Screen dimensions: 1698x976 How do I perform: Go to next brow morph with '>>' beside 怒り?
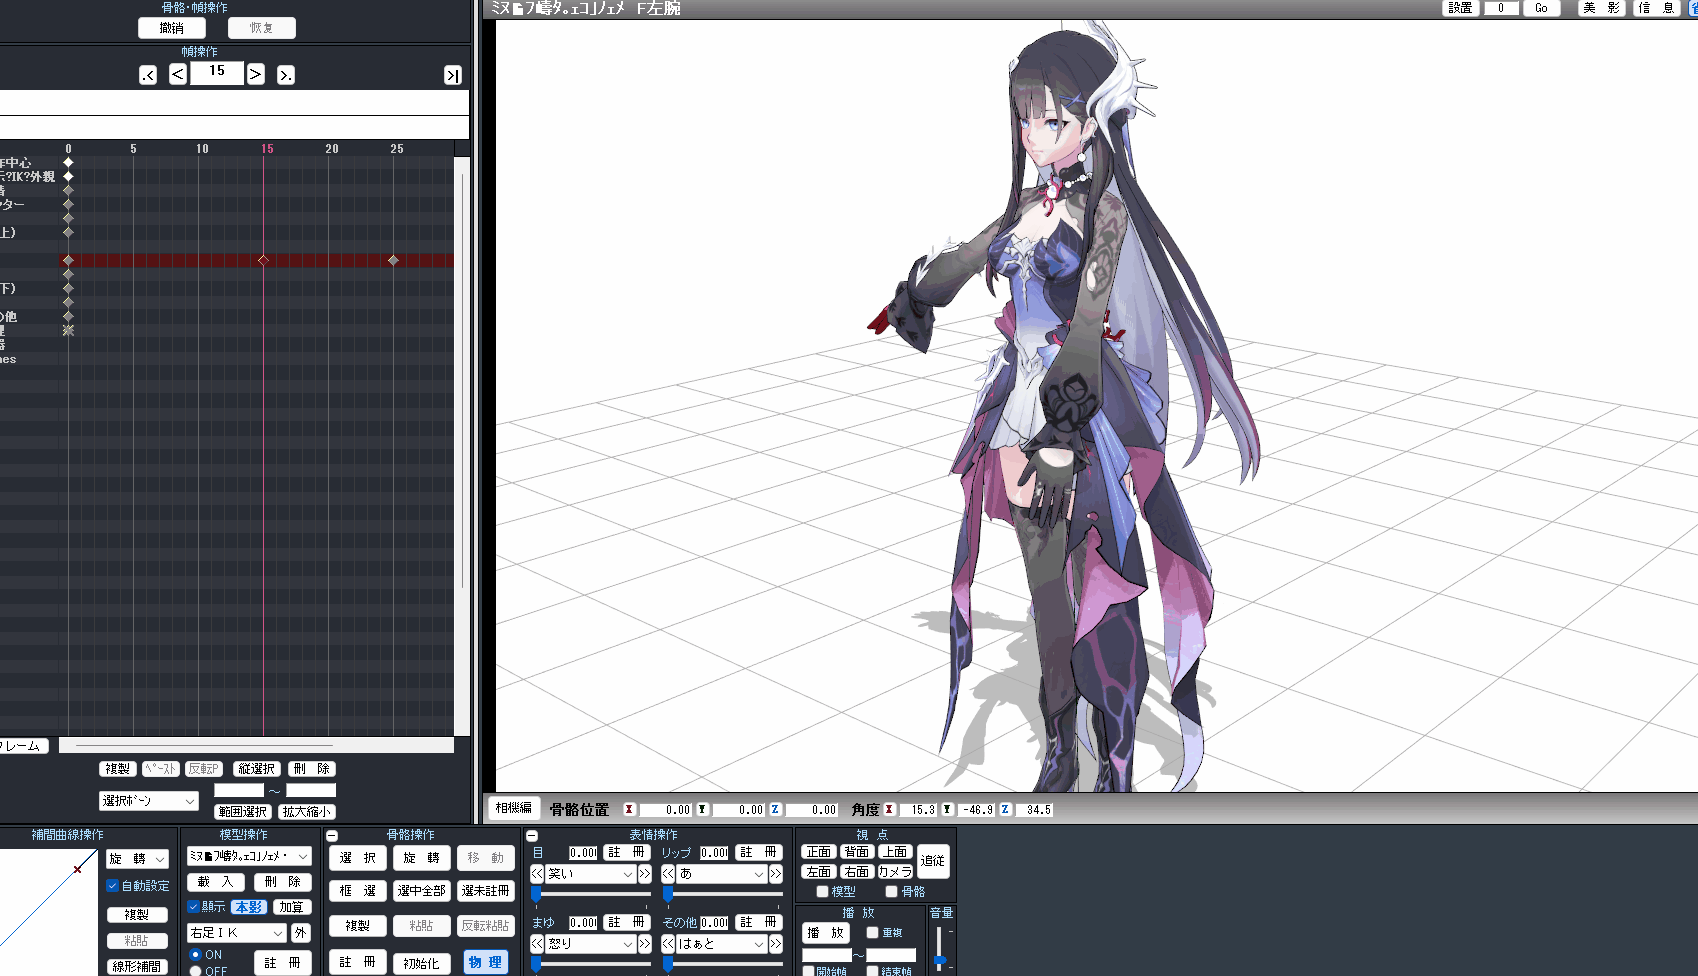point(645,944)
